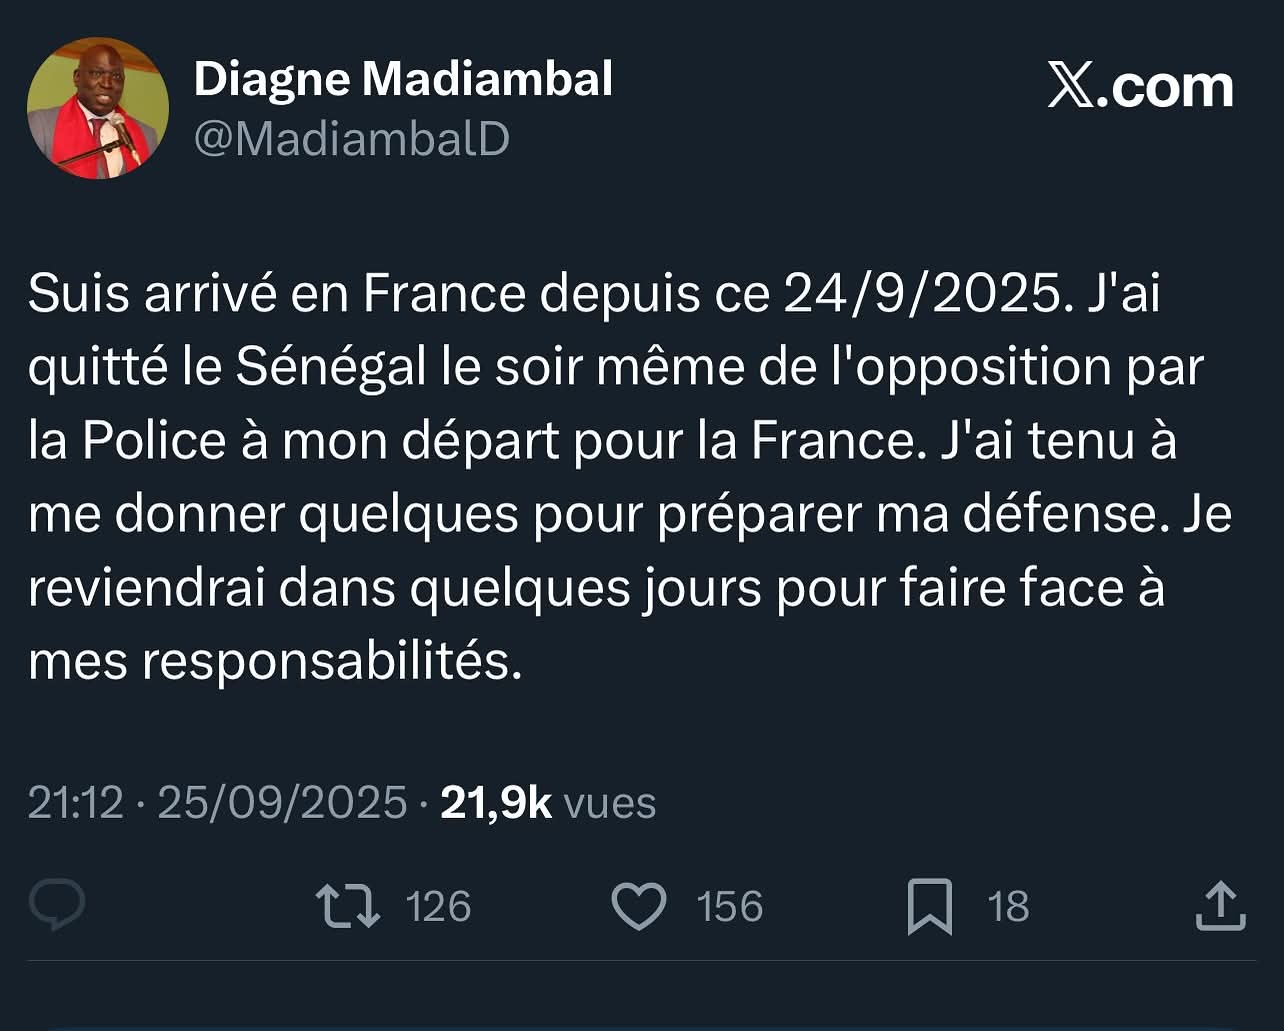
Task: Click the reply speech bubble icon
Action: click(x=58, y=905)
